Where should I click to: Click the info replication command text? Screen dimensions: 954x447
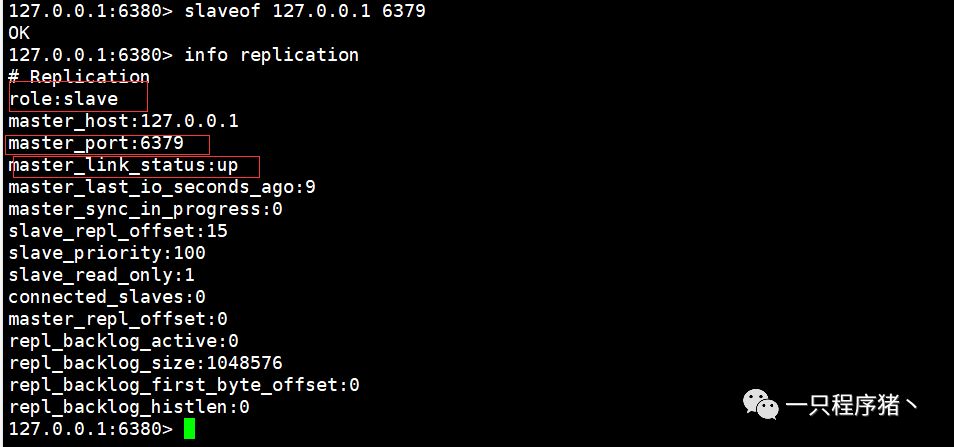pos(271,55)
